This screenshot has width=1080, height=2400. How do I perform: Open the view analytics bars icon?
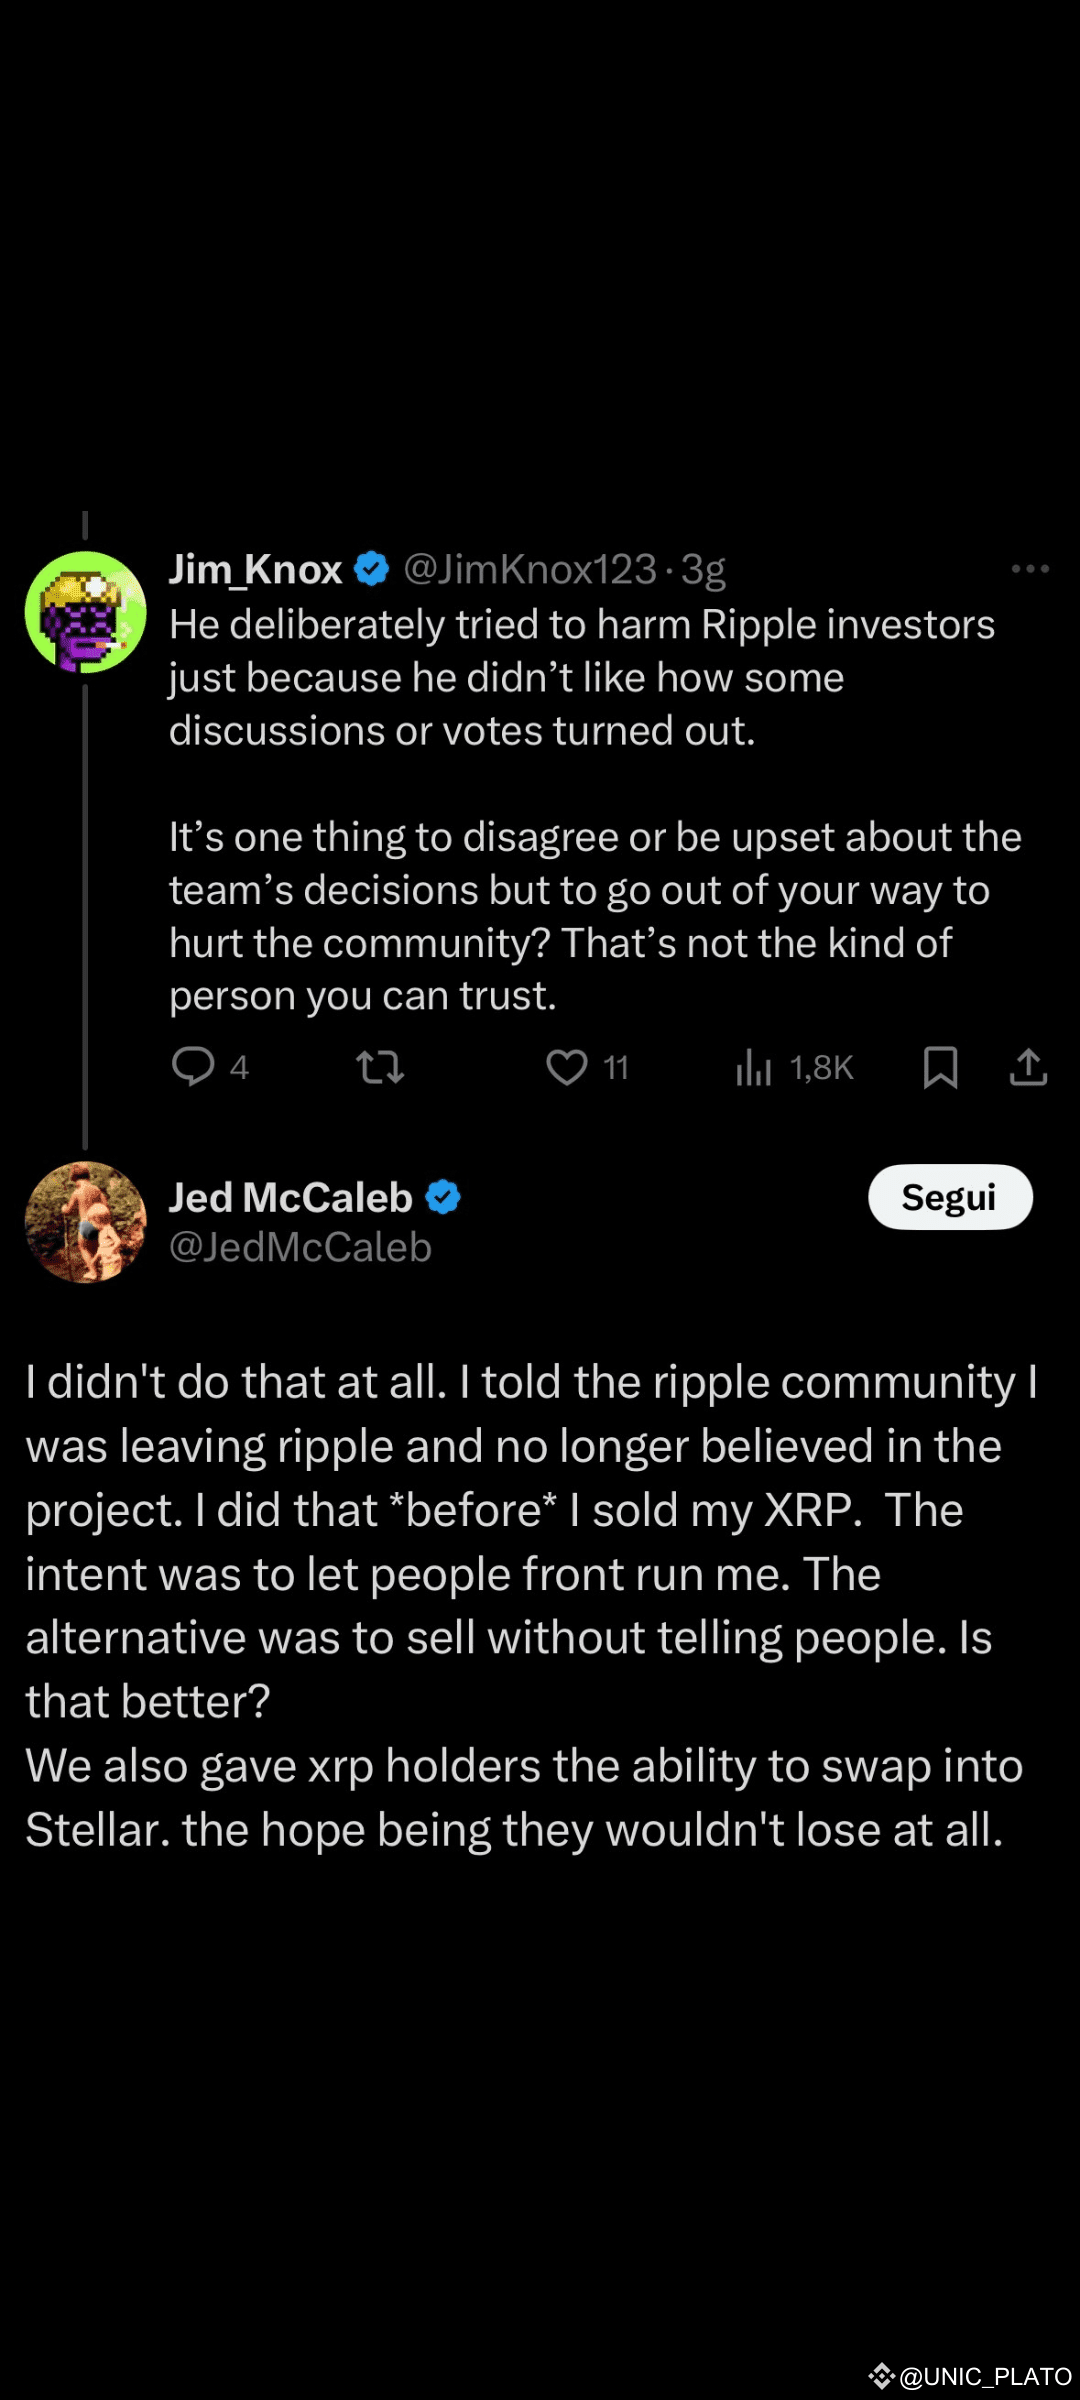(x=753, y=1068)
